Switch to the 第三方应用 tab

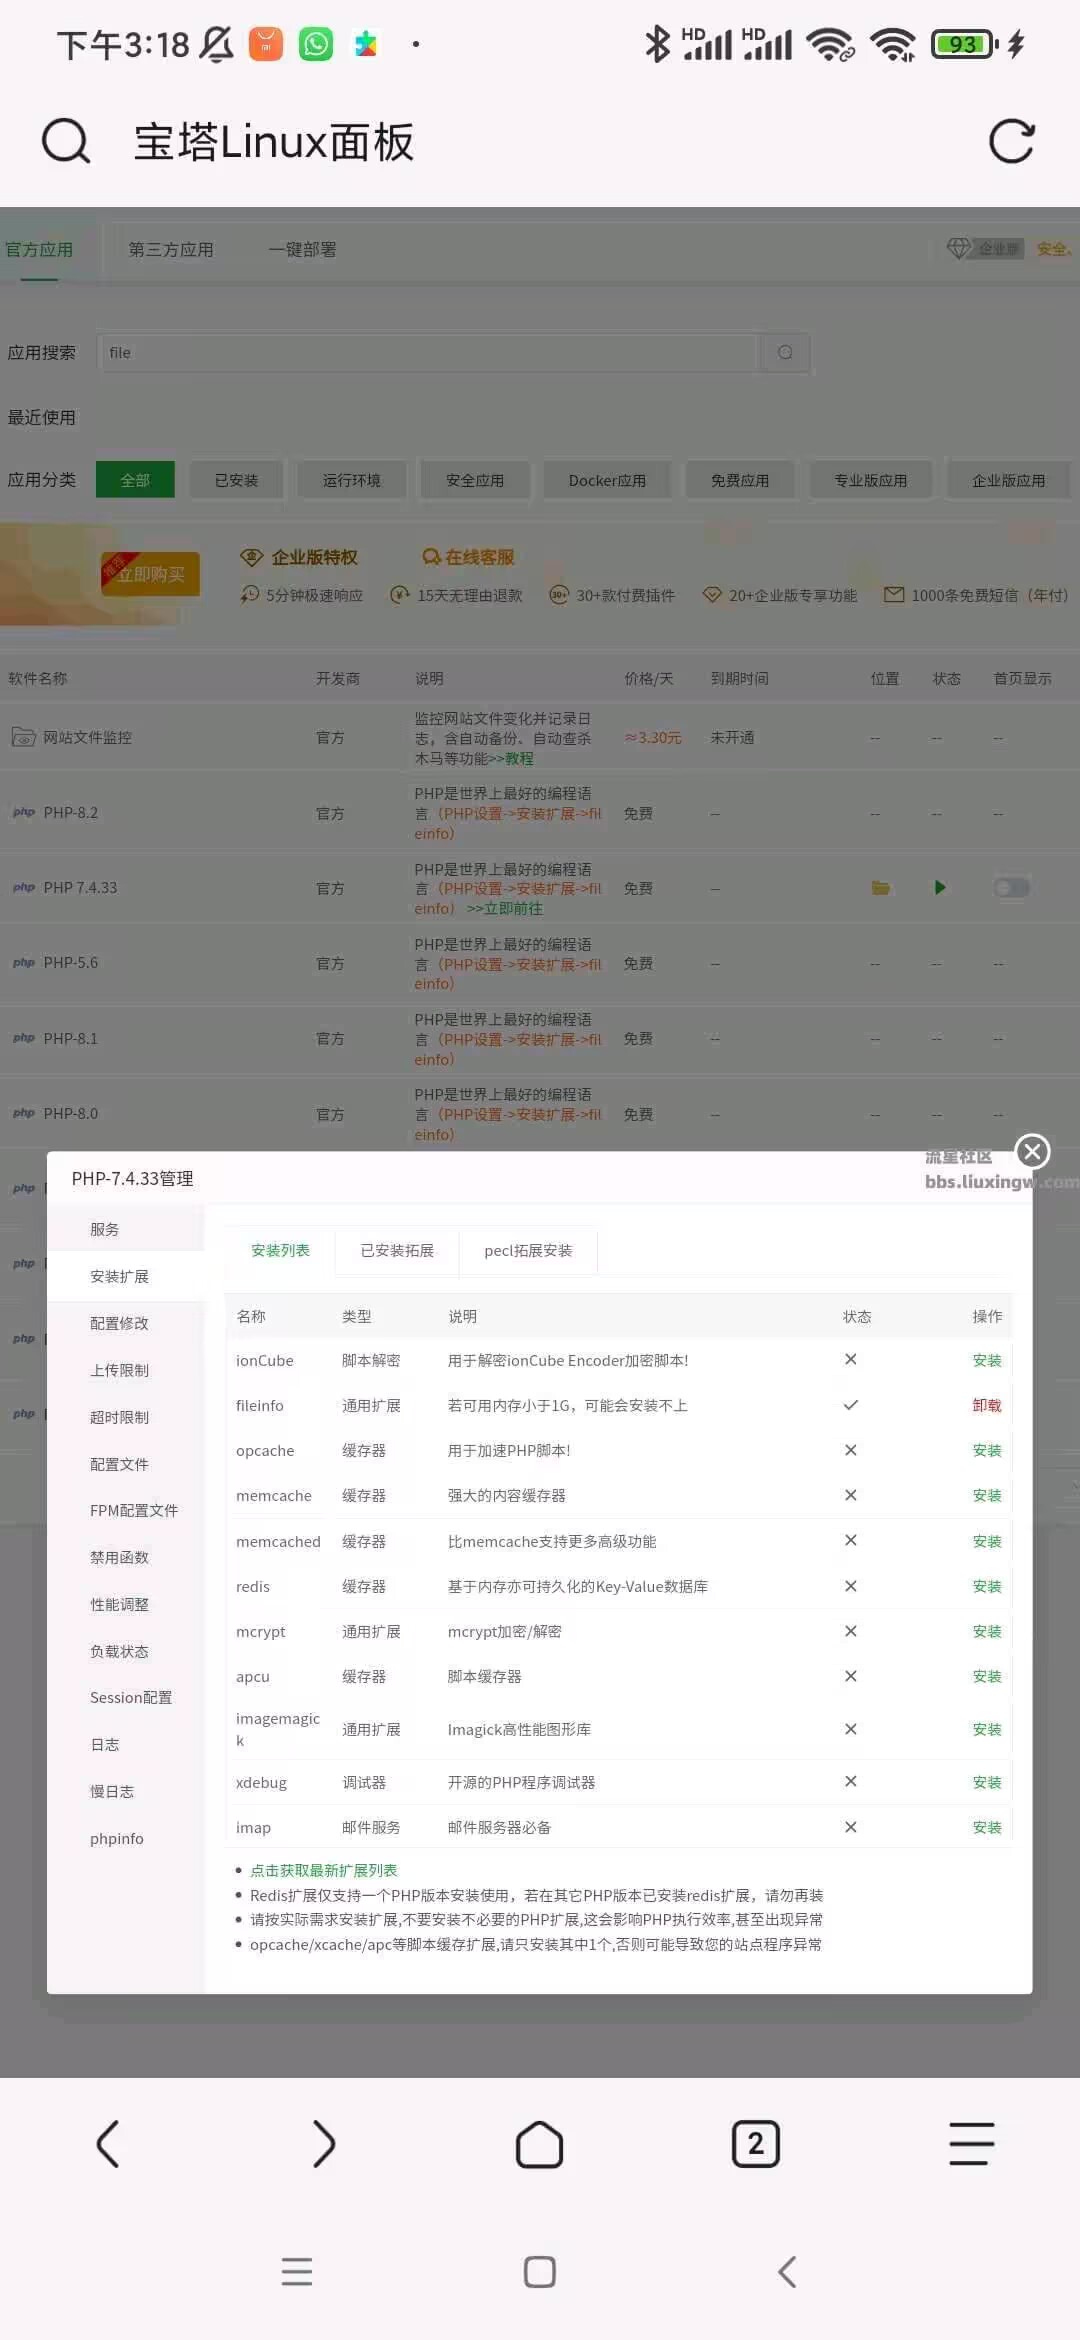[171, 250]
